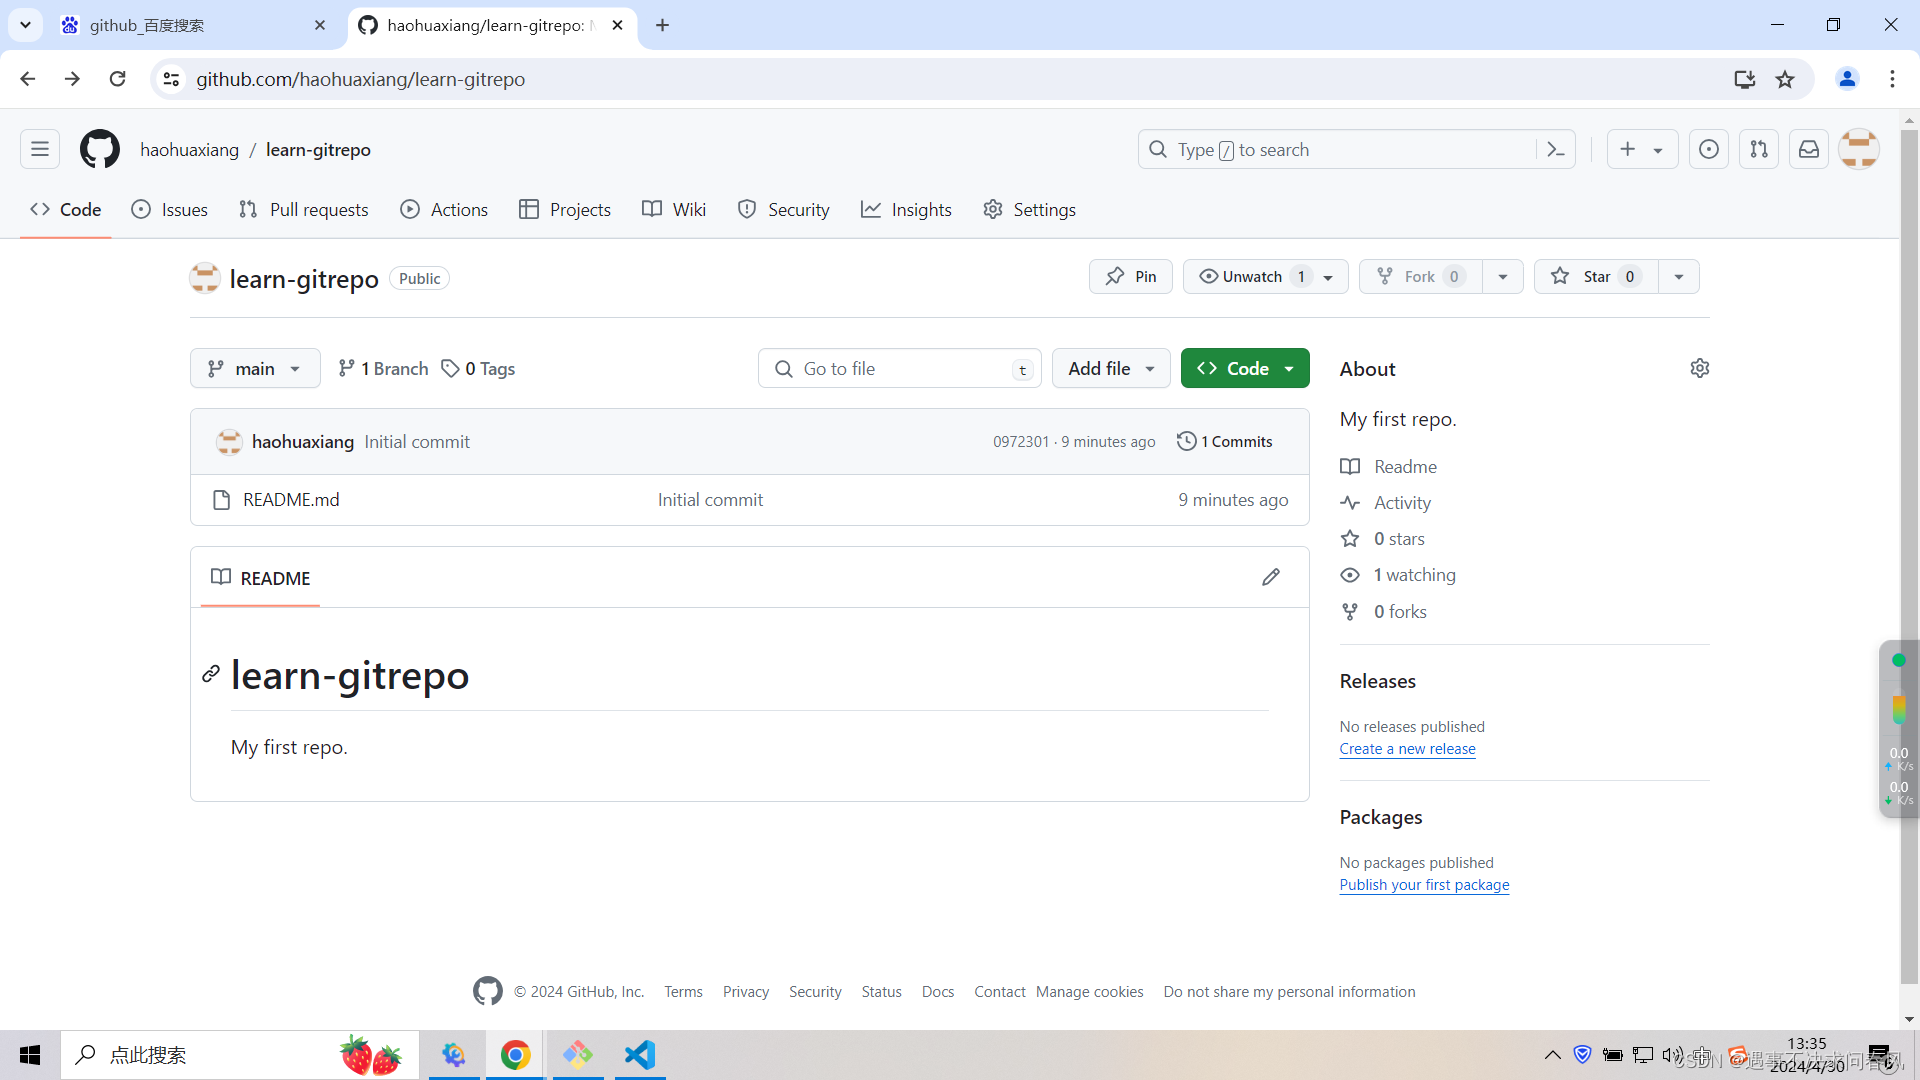Switch to the Pull requests tab

pos(304,210)
